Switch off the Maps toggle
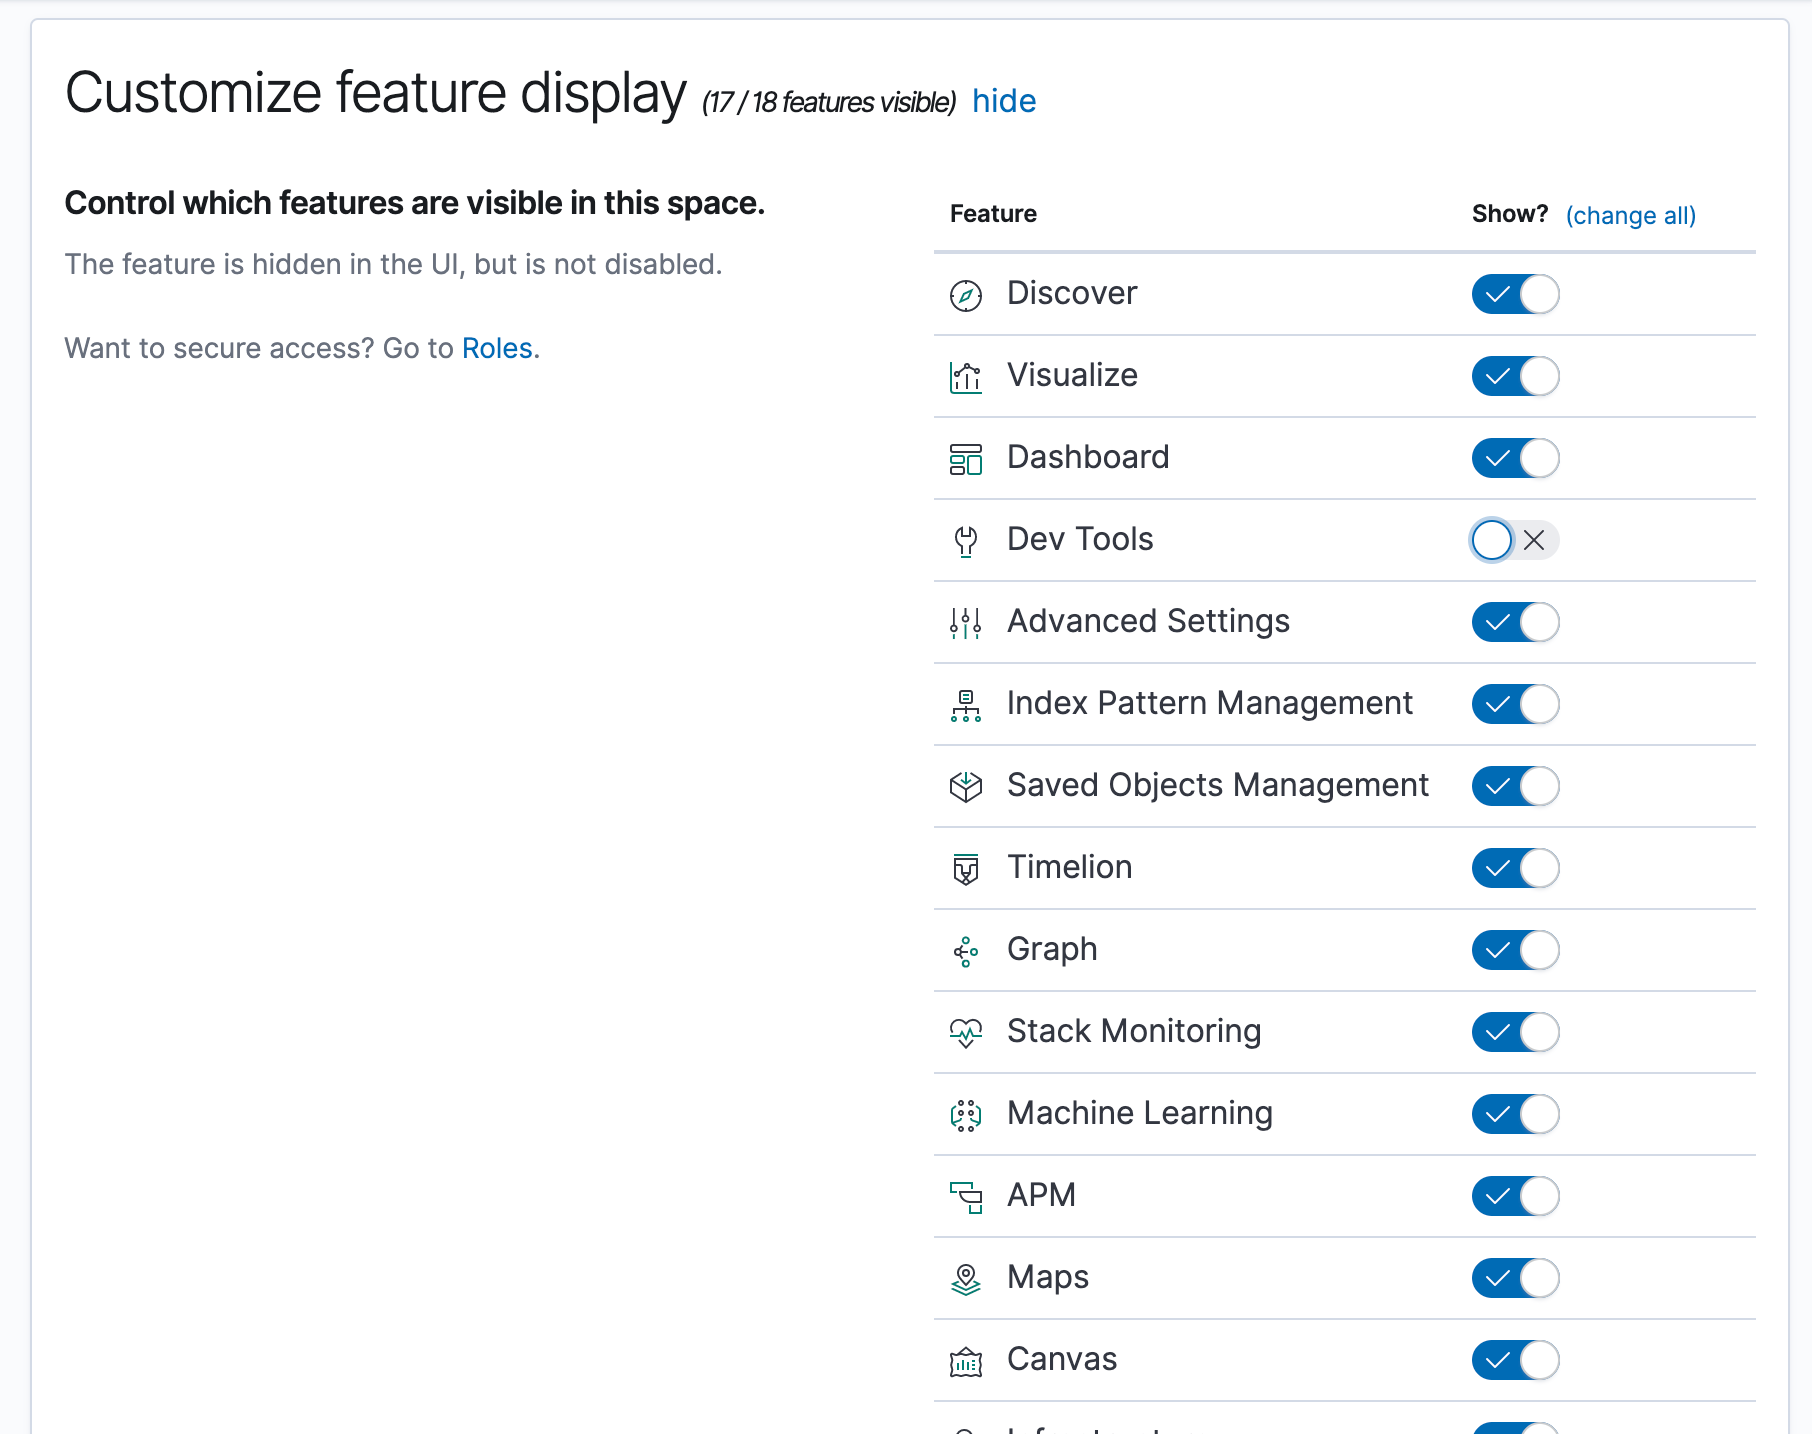The height and width of the screenshot is (1434, 1812). point(1515,1278)
